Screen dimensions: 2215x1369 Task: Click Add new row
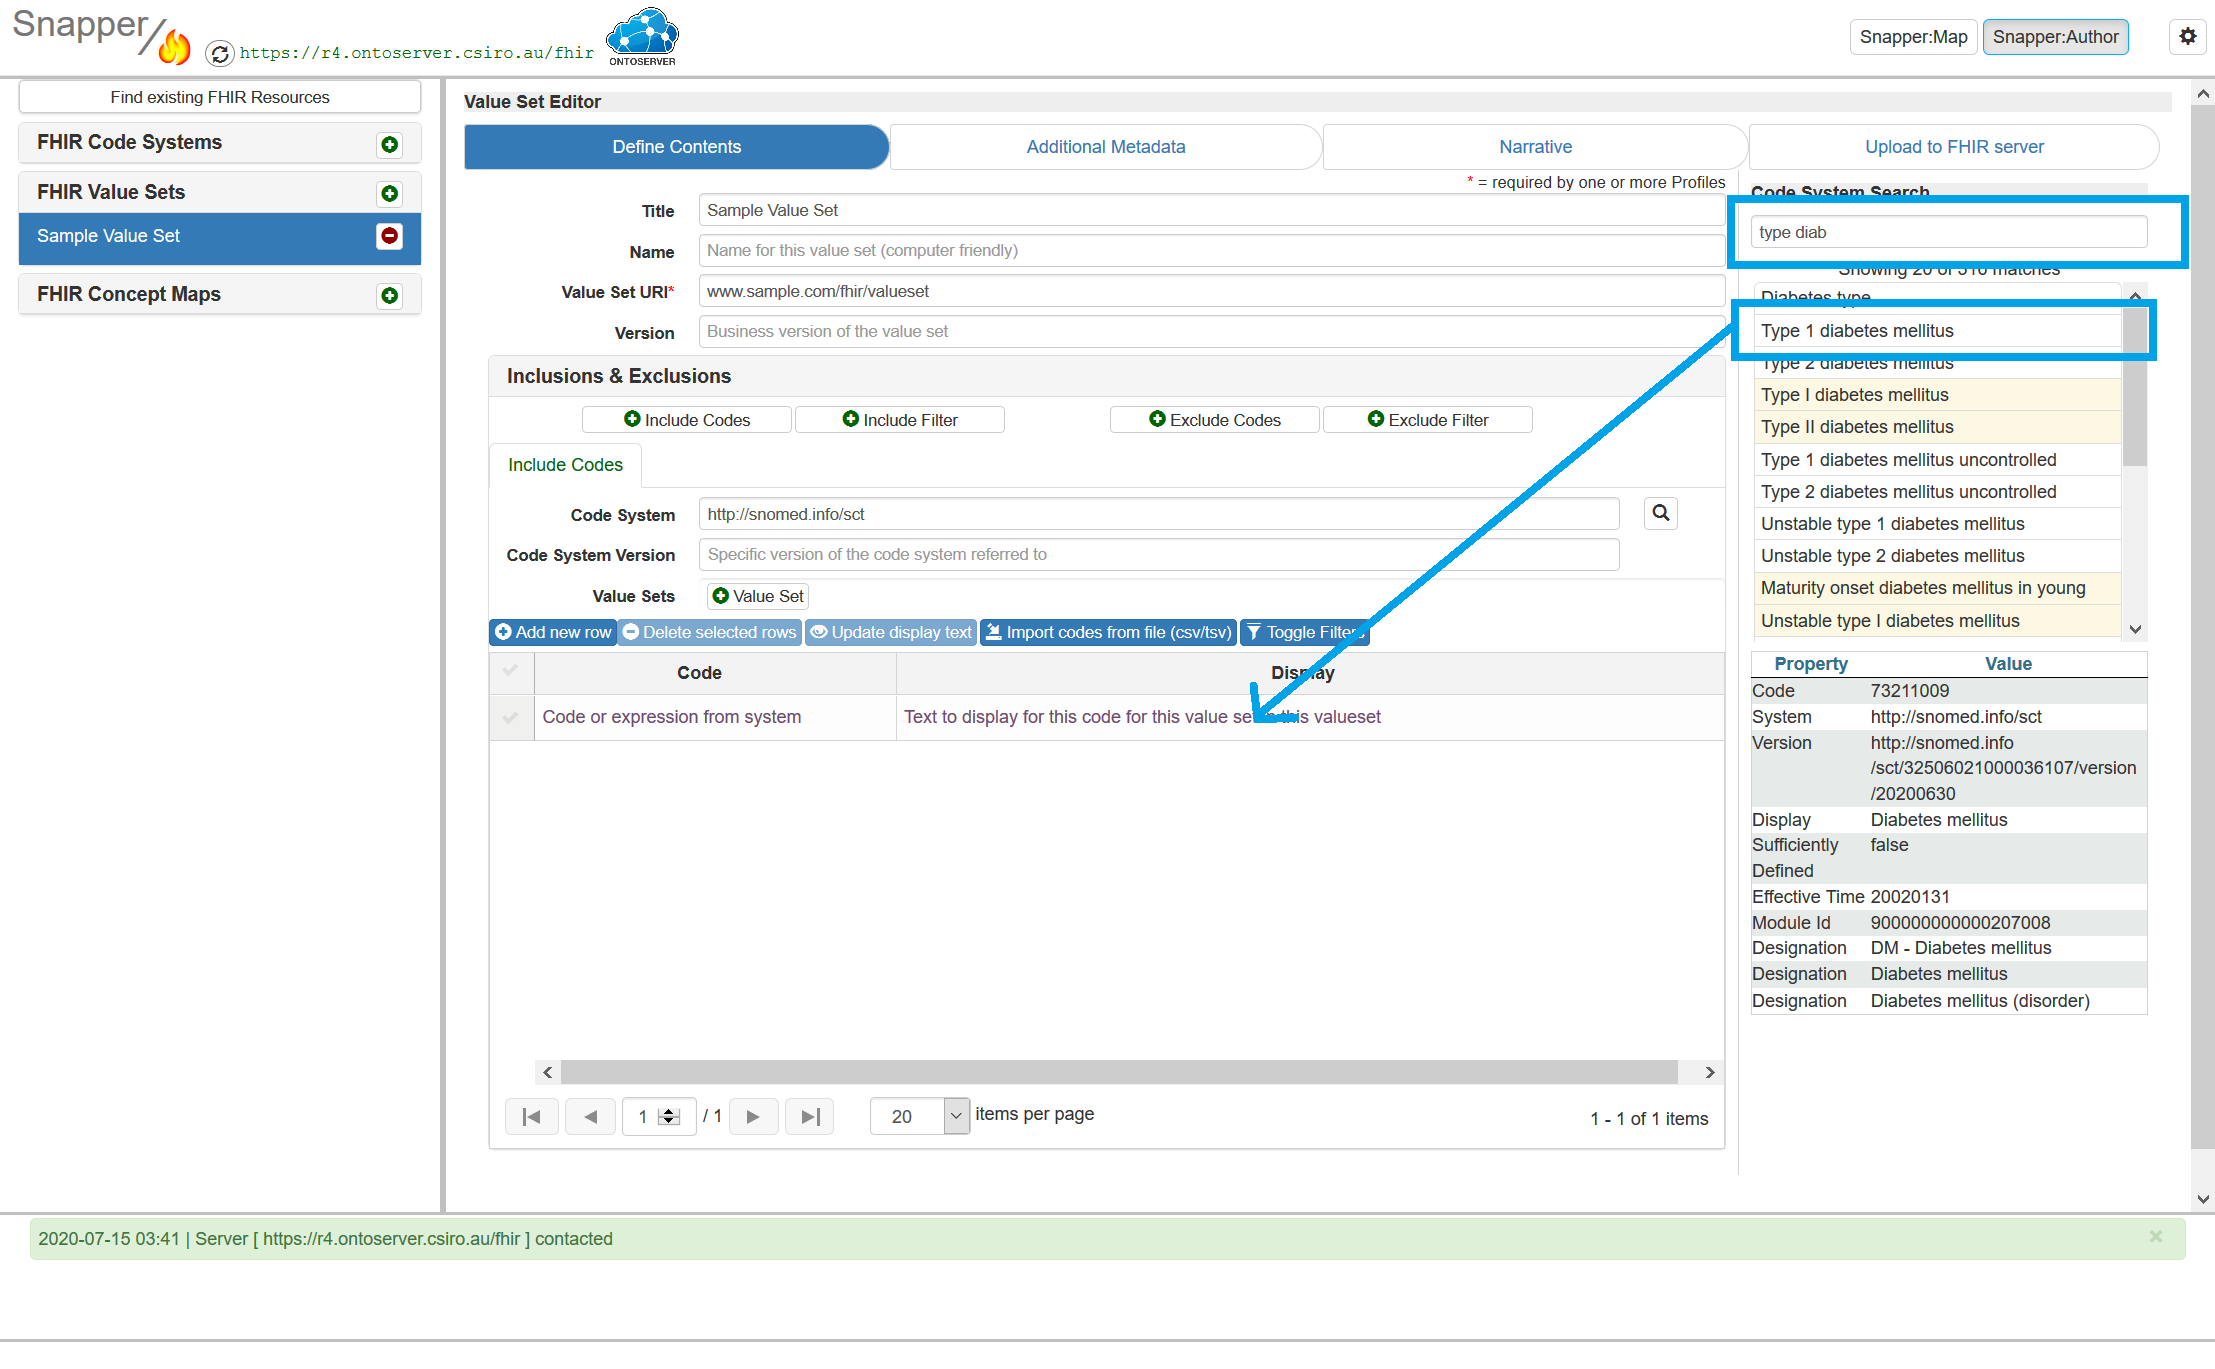553,632
